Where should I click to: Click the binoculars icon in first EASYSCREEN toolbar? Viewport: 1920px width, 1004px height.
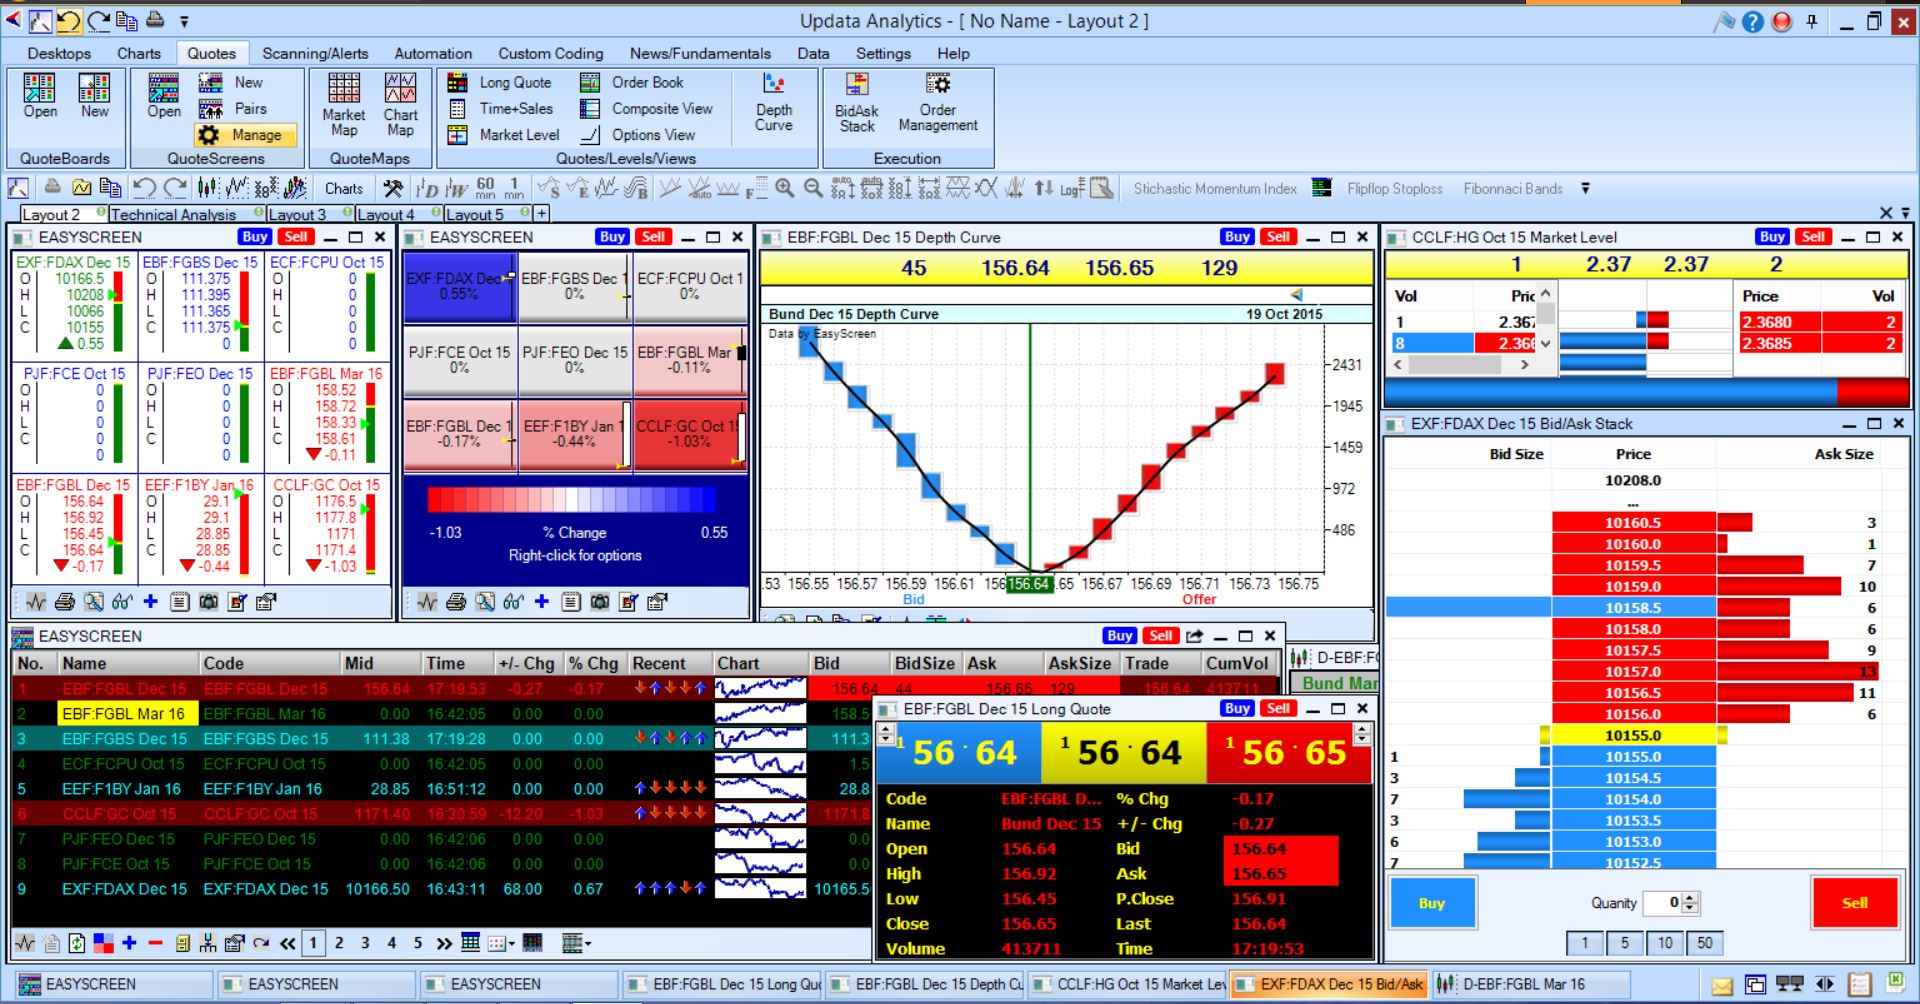(122, 602)
